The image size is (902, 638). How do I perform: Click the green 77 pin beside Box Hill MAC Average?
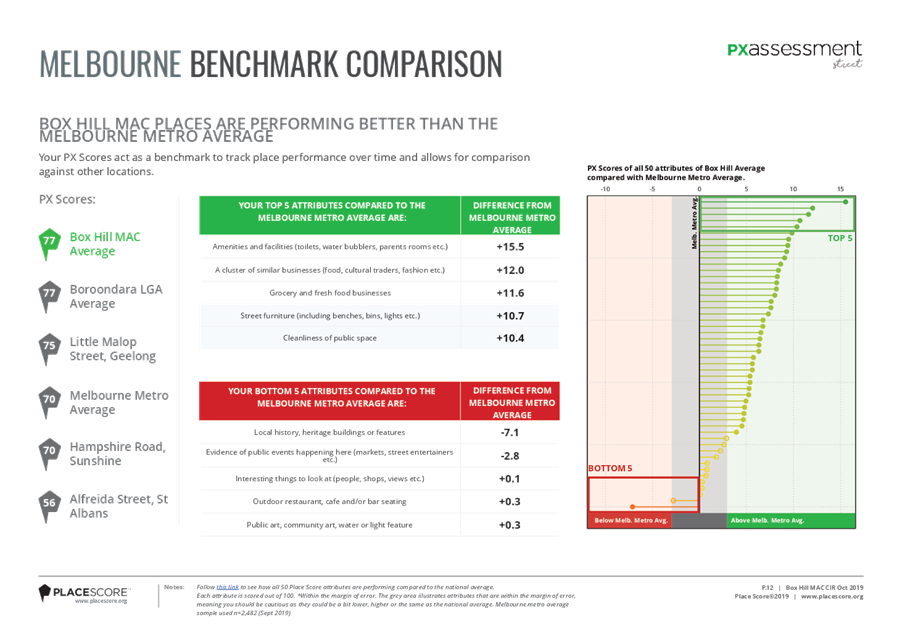[x=49, y=244]
